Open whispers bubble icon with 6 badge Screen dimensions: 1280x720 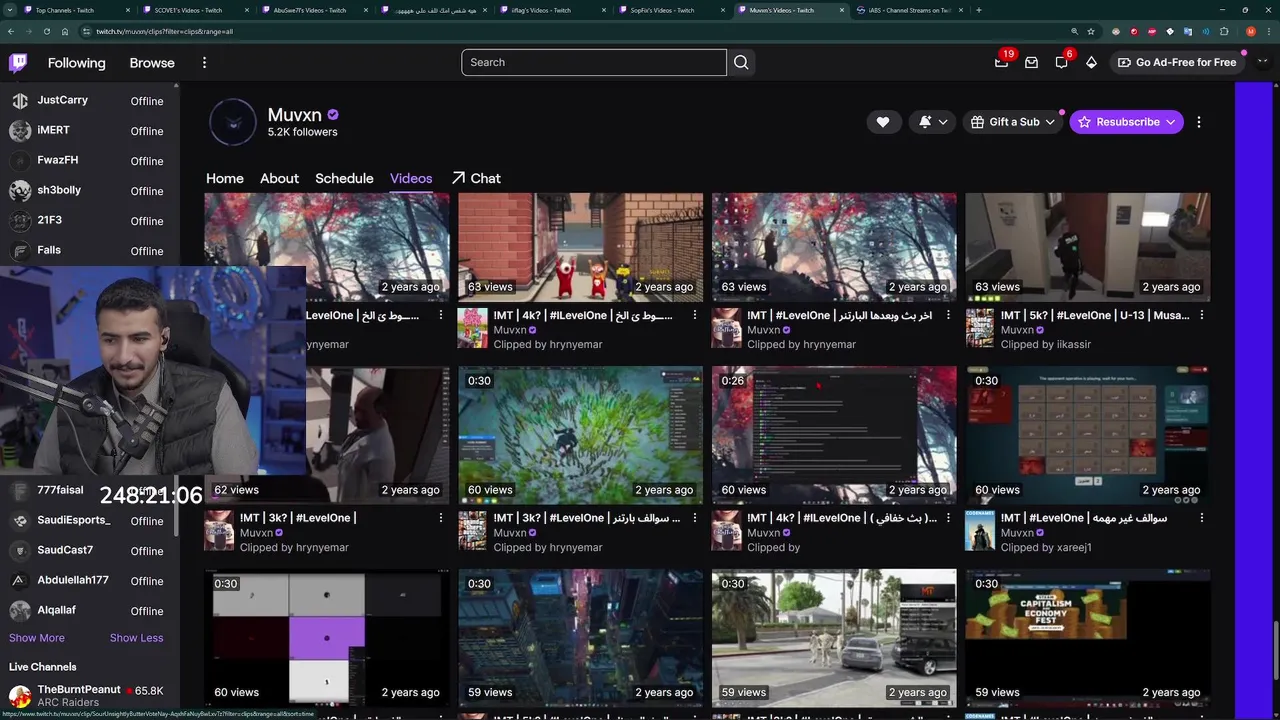click(x=1061, y=62)
